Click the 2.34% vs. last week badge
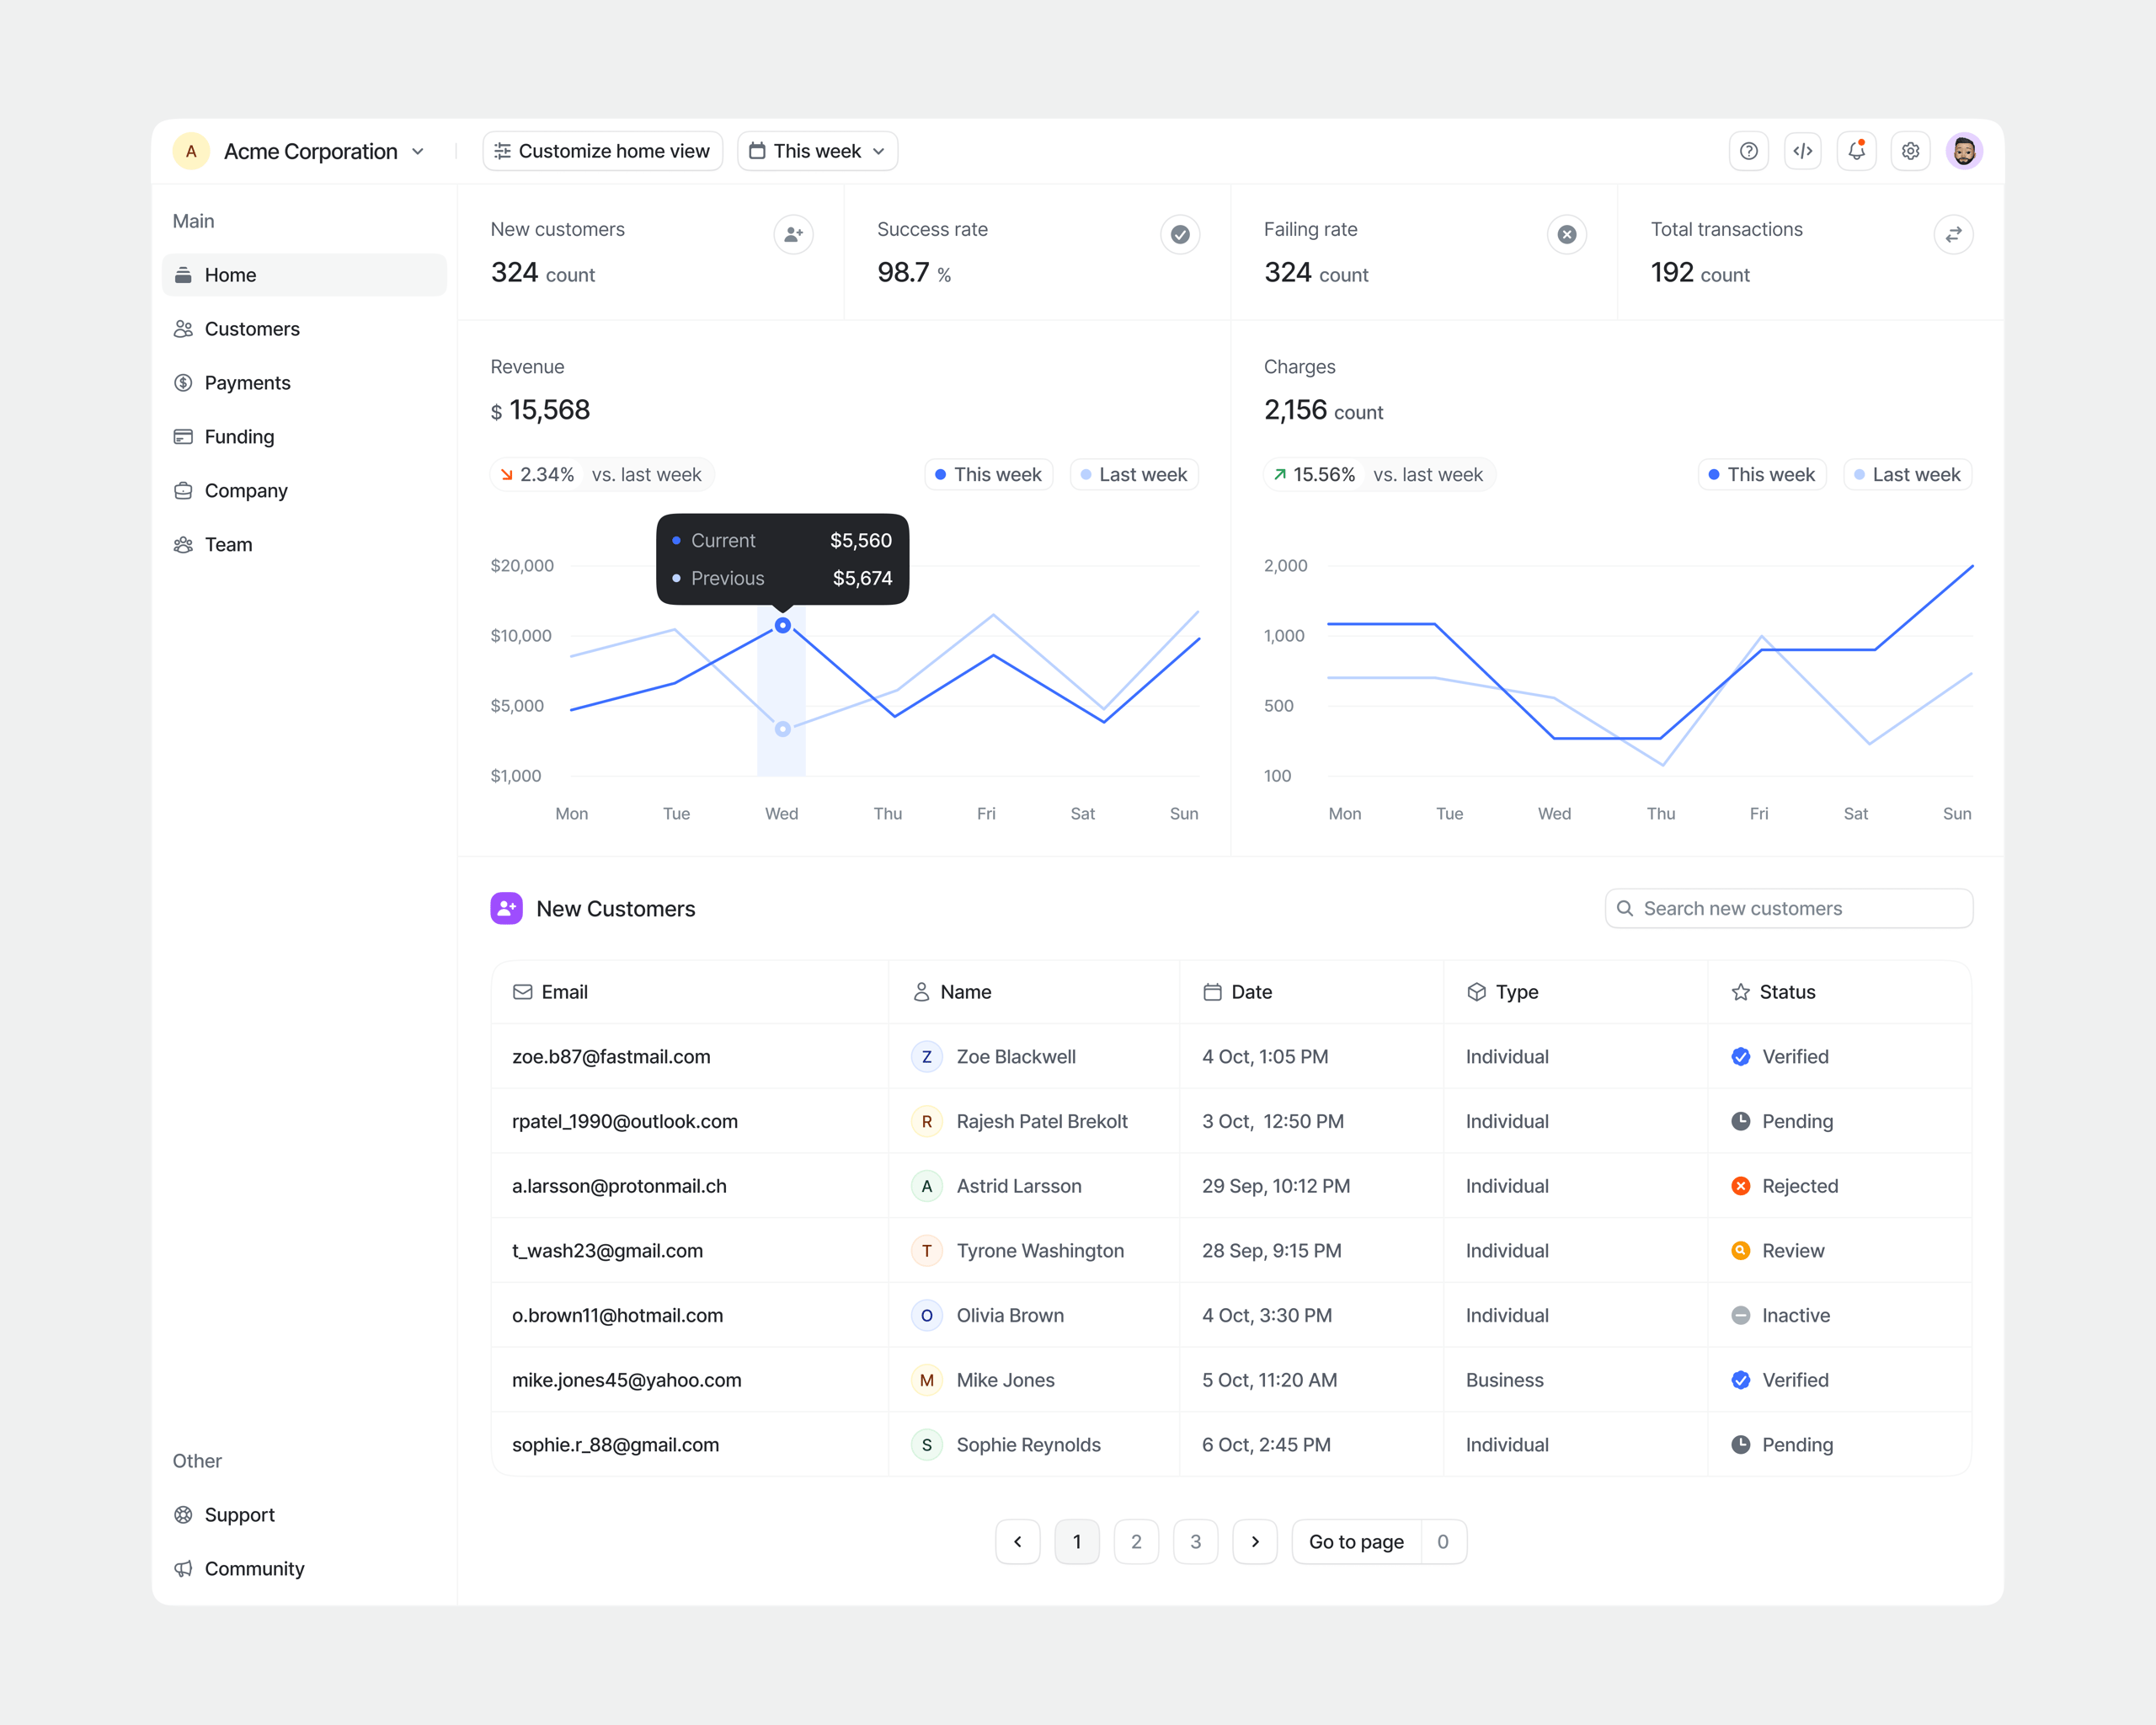This screenshot has height=1725, width=2156. 601,474
